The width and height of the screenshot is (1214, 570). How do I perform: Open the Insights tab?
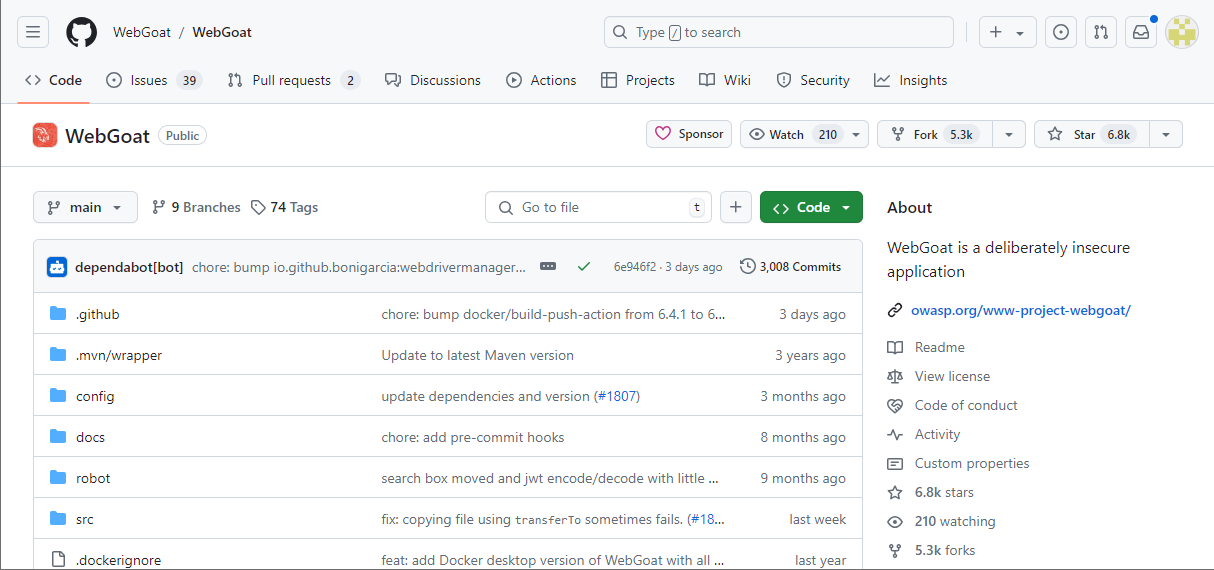point(910,80)
